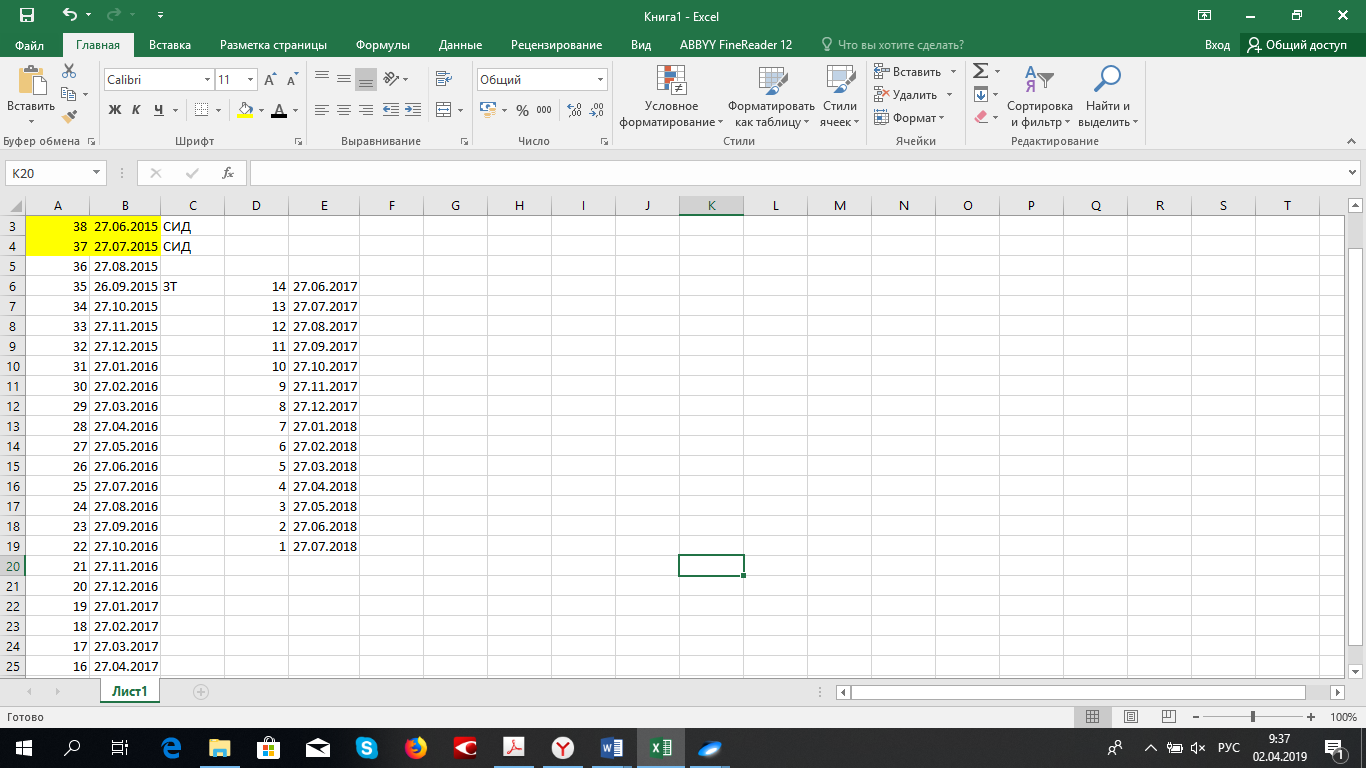Open Стили ячеек gallery
Screen dimensions: 1366x768
tap(839, 97)
